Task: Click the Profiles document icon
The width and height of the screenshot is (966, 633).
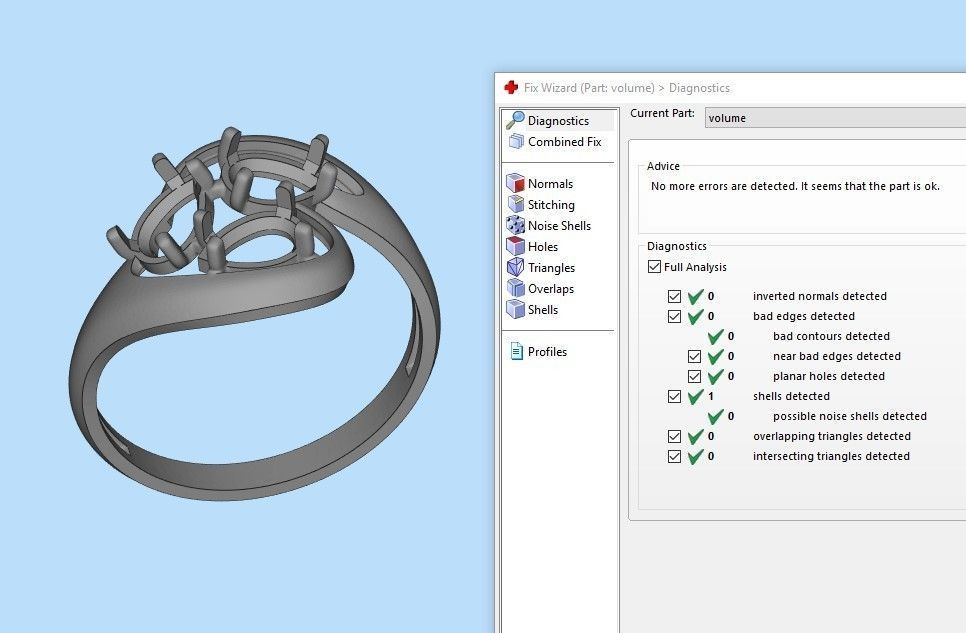Action: [x=516, y=351]
